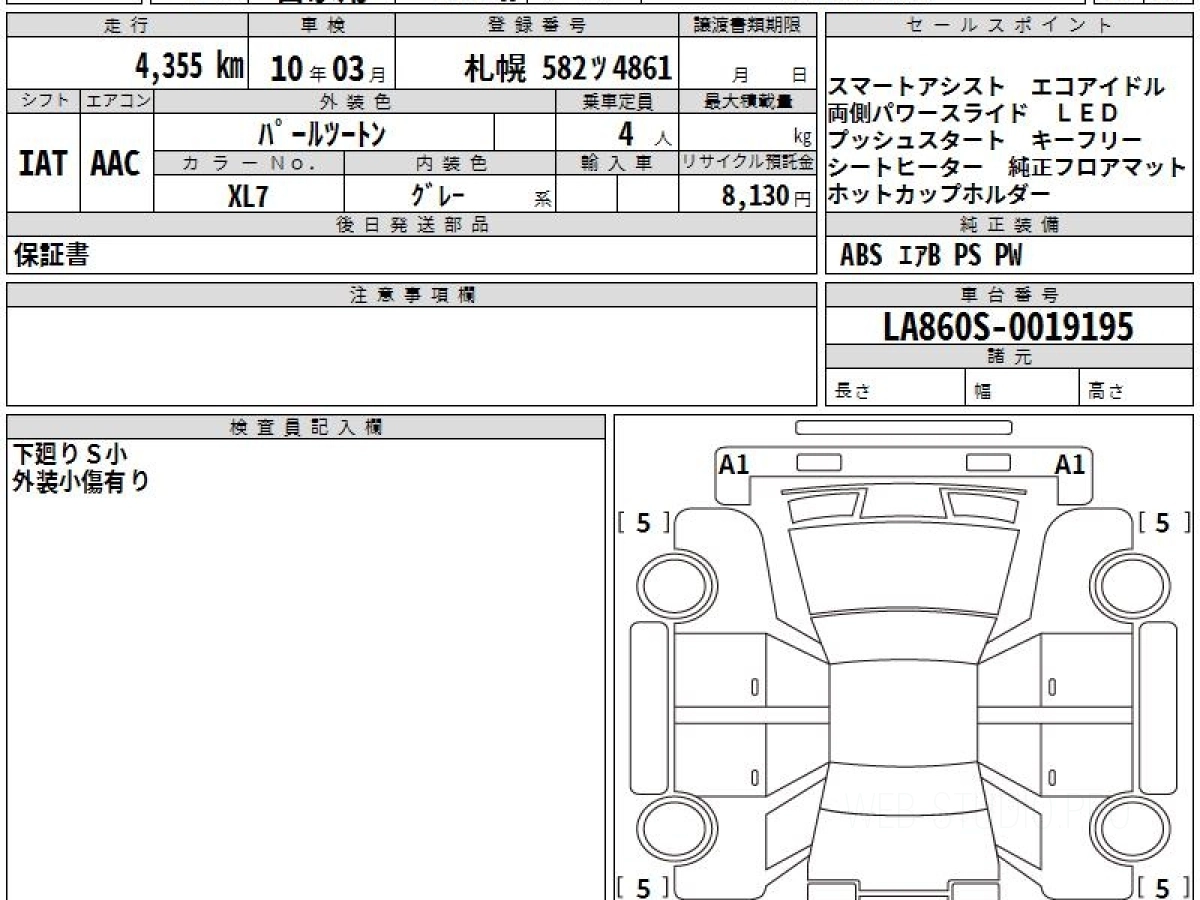Viewport: 1200px width, 900px height.
Task: Click the lower-left wheel circle in diagram
Action: [674, 829]
